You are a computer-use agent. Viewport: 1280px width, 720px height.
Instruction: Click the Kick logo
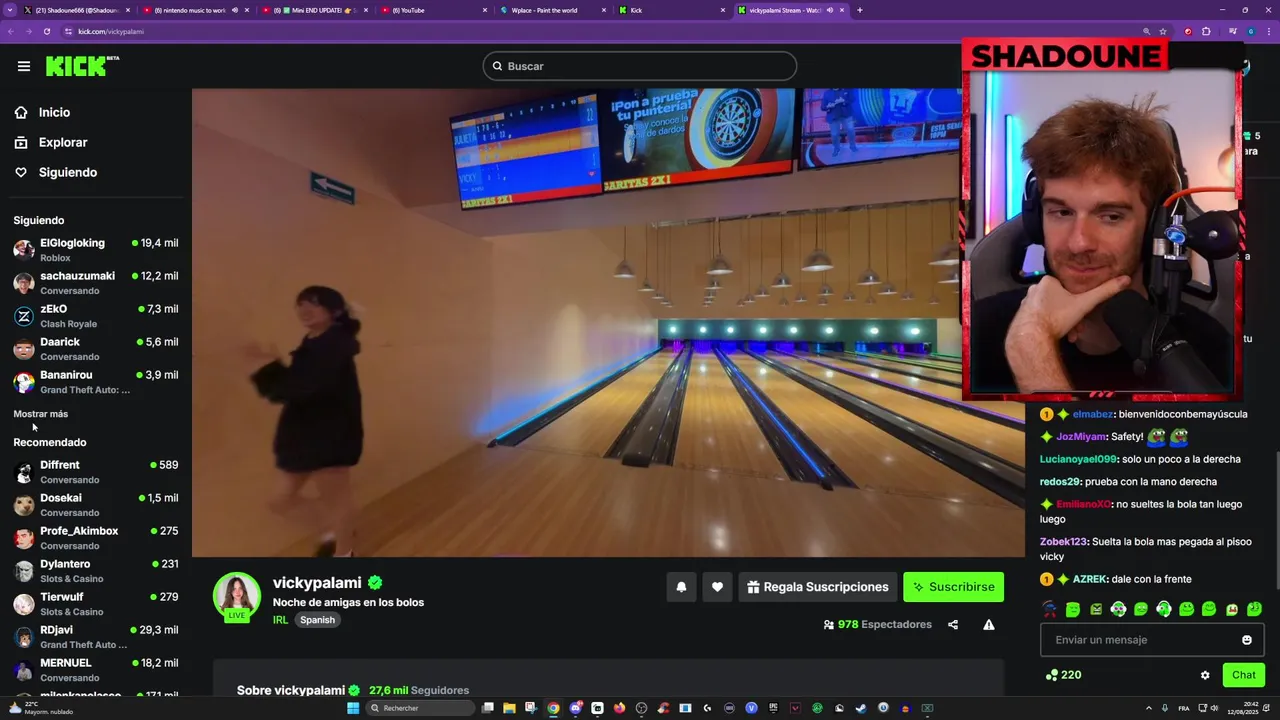82,66
